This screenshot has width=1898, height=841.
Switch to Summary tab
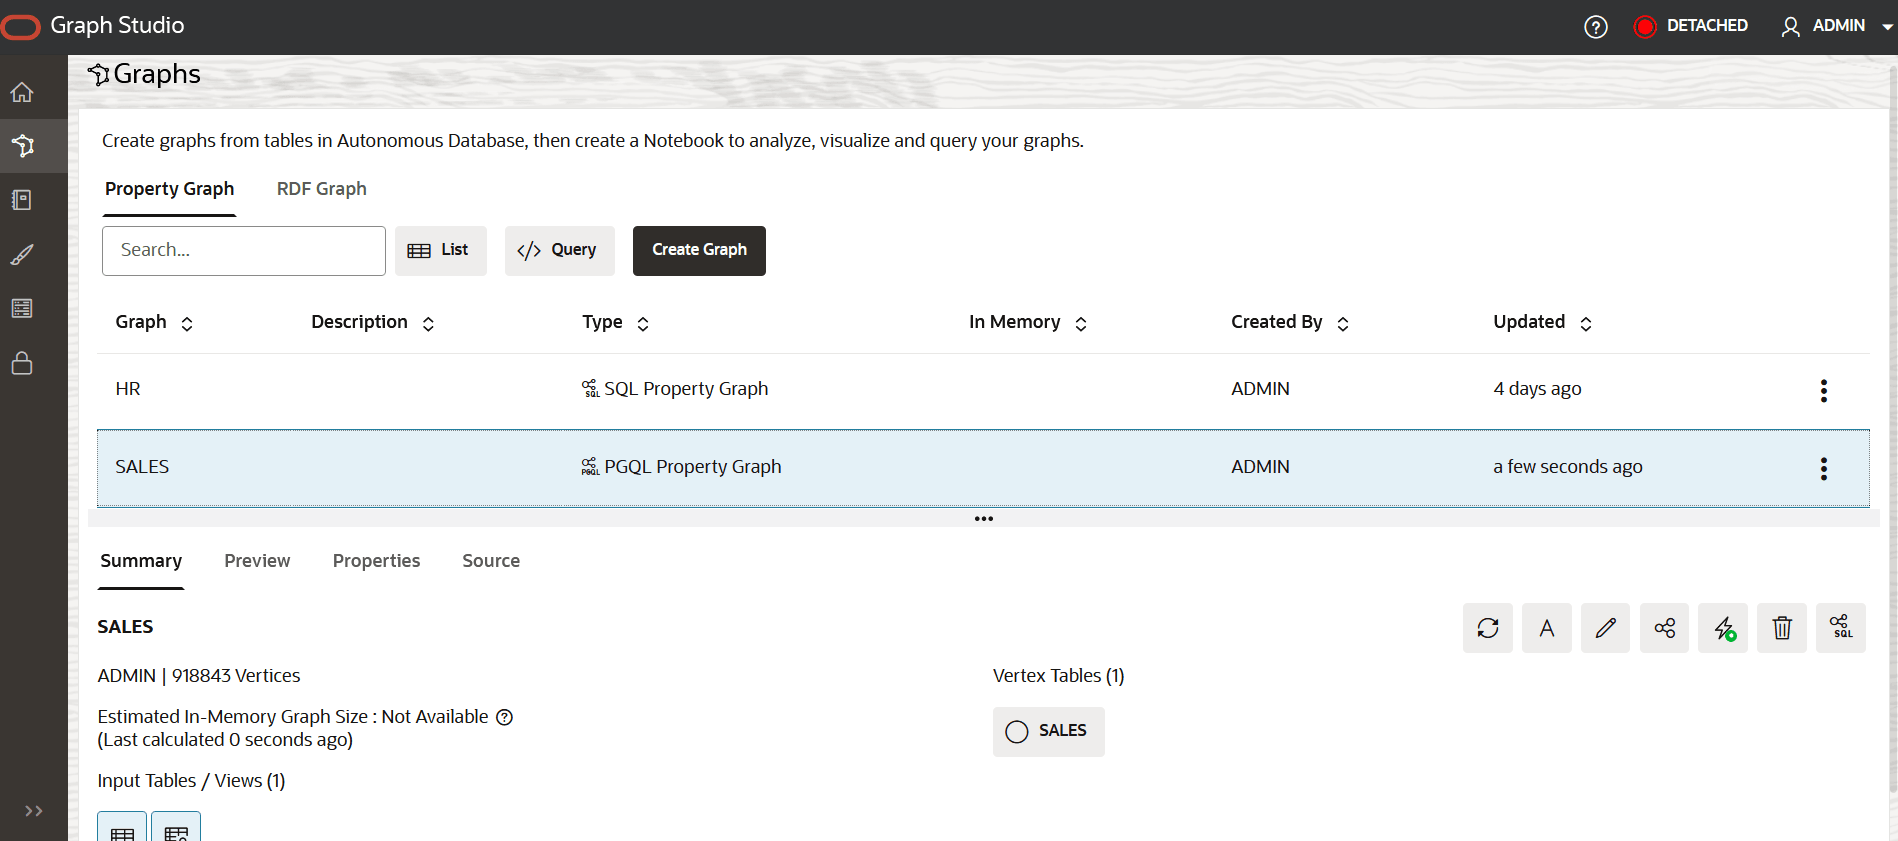coord(141,561)
